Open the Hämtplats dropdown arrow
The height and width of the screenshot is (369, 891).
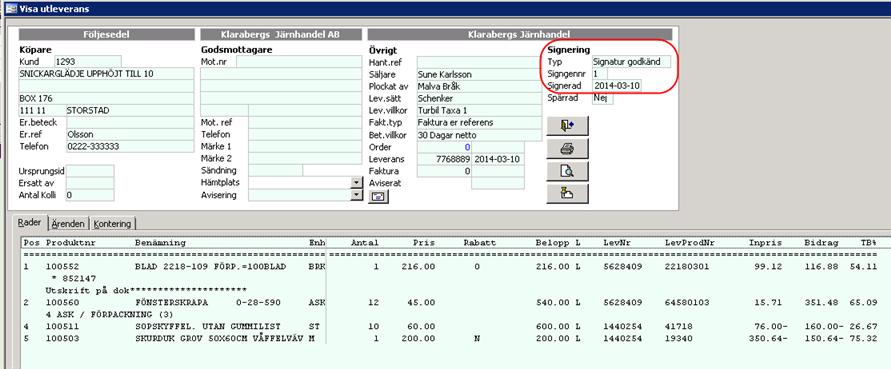click(x=356, y=183)
